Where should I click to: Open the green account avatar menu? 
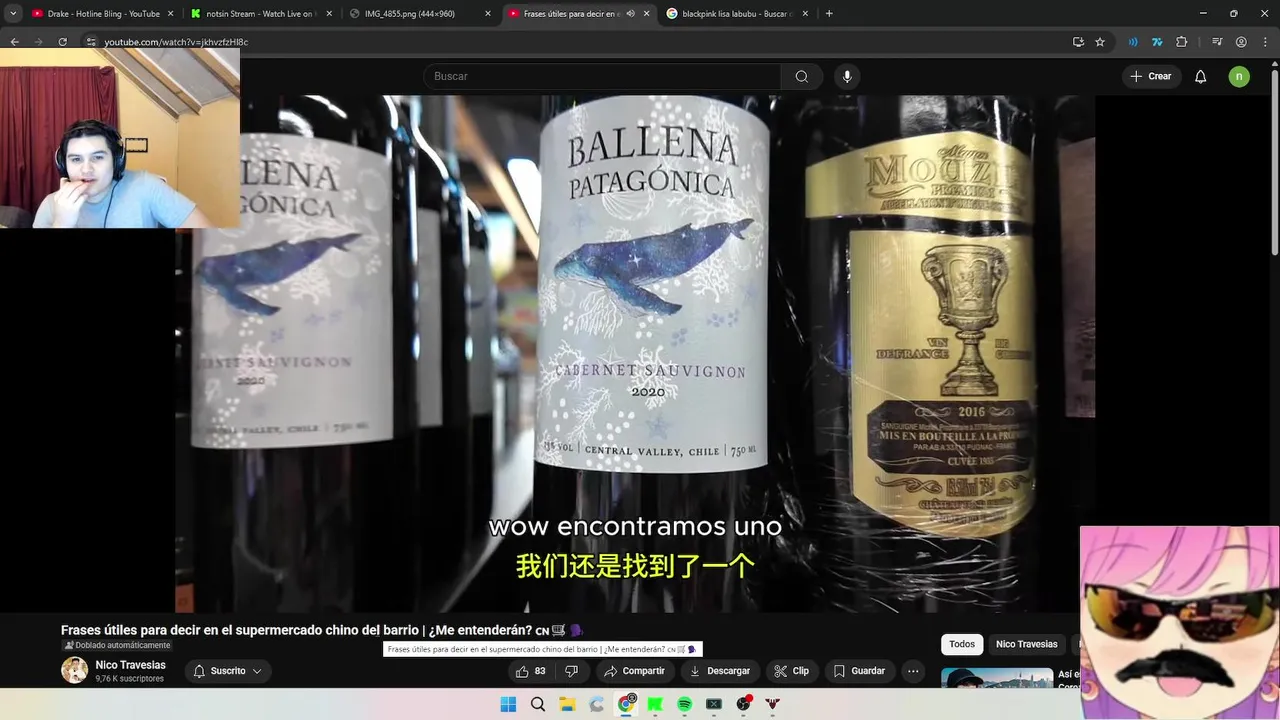1239,76
